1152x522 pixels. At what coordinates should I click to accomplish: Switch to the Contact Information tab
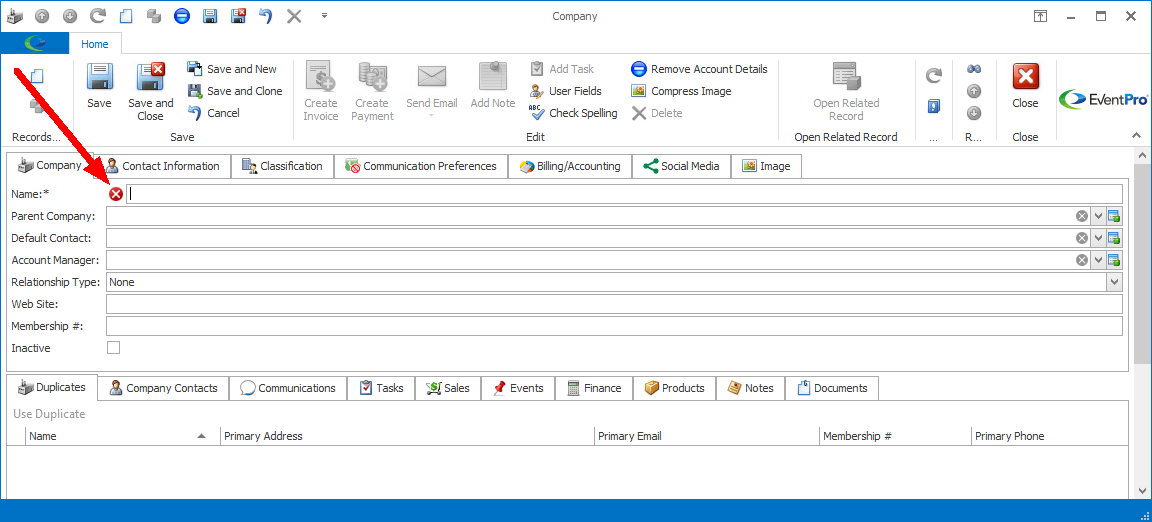pos(163,166)
